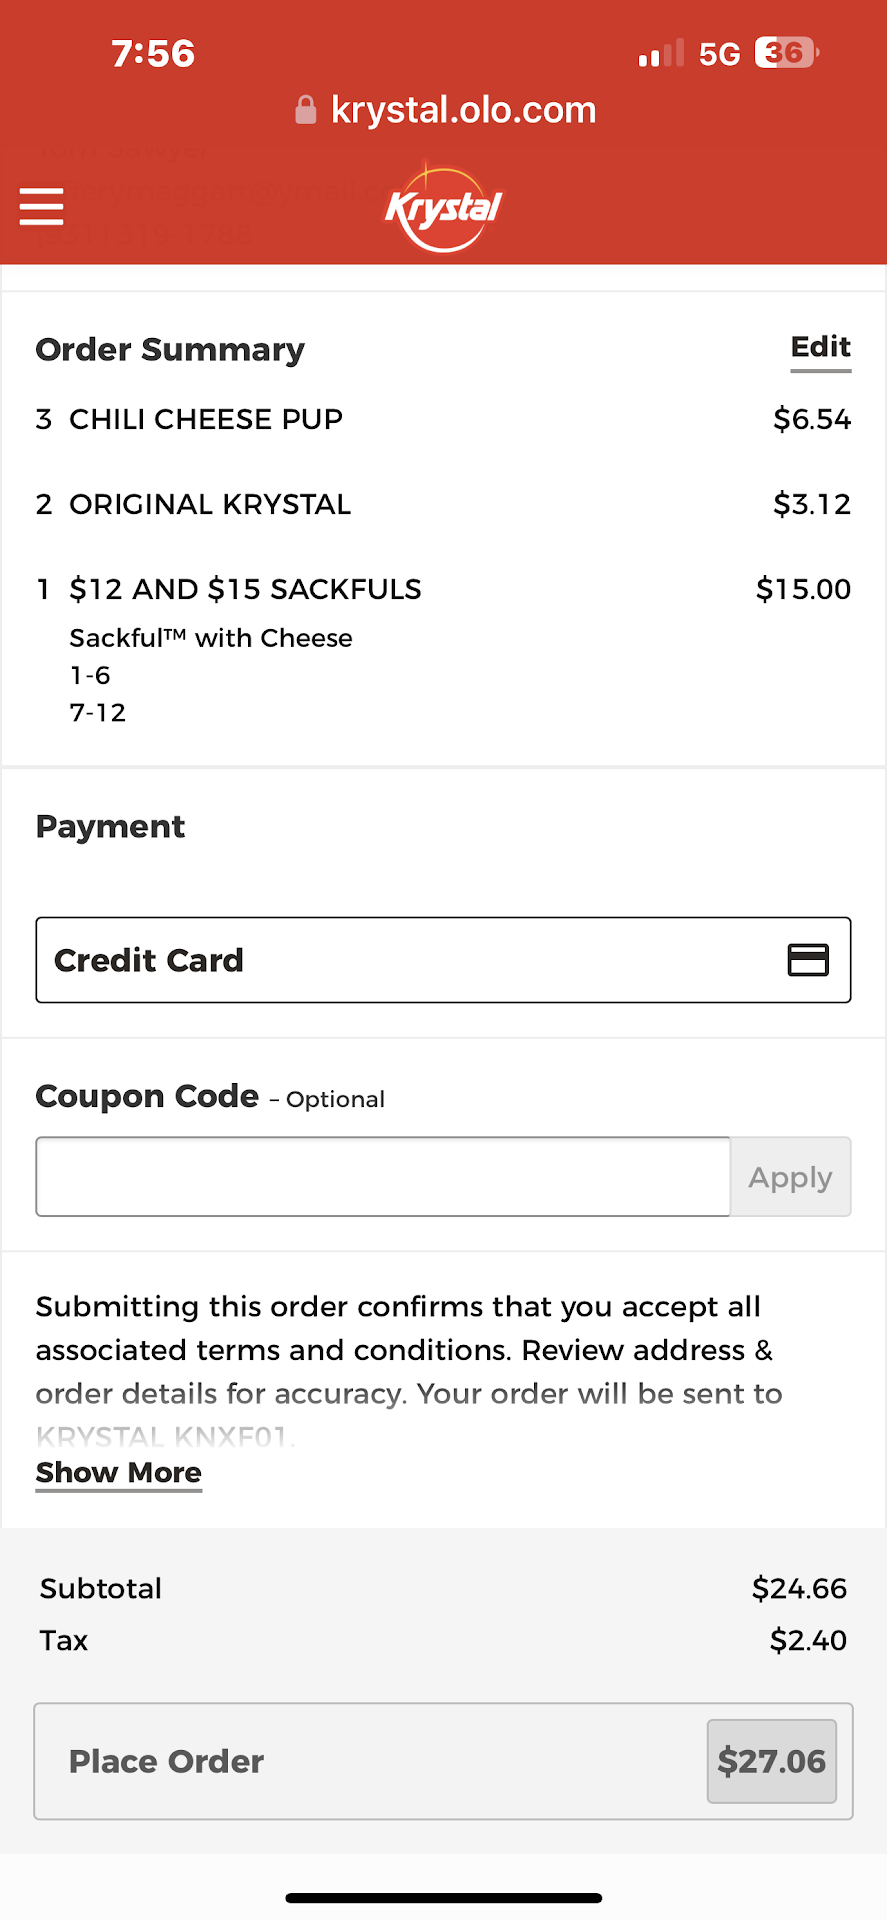Tap the $27.06 total badge
The image size is (887, 1920).
coord(771,1761)
